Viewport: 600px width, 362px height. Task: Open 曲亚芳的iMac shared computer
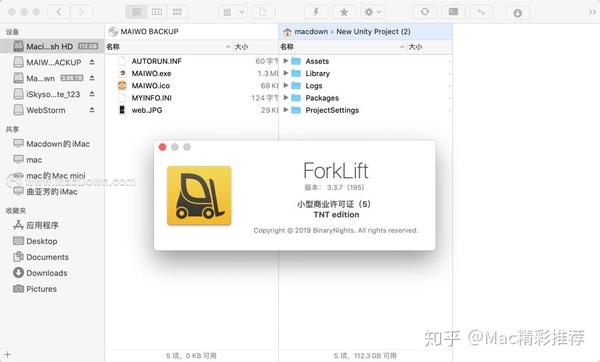point(45,191)
